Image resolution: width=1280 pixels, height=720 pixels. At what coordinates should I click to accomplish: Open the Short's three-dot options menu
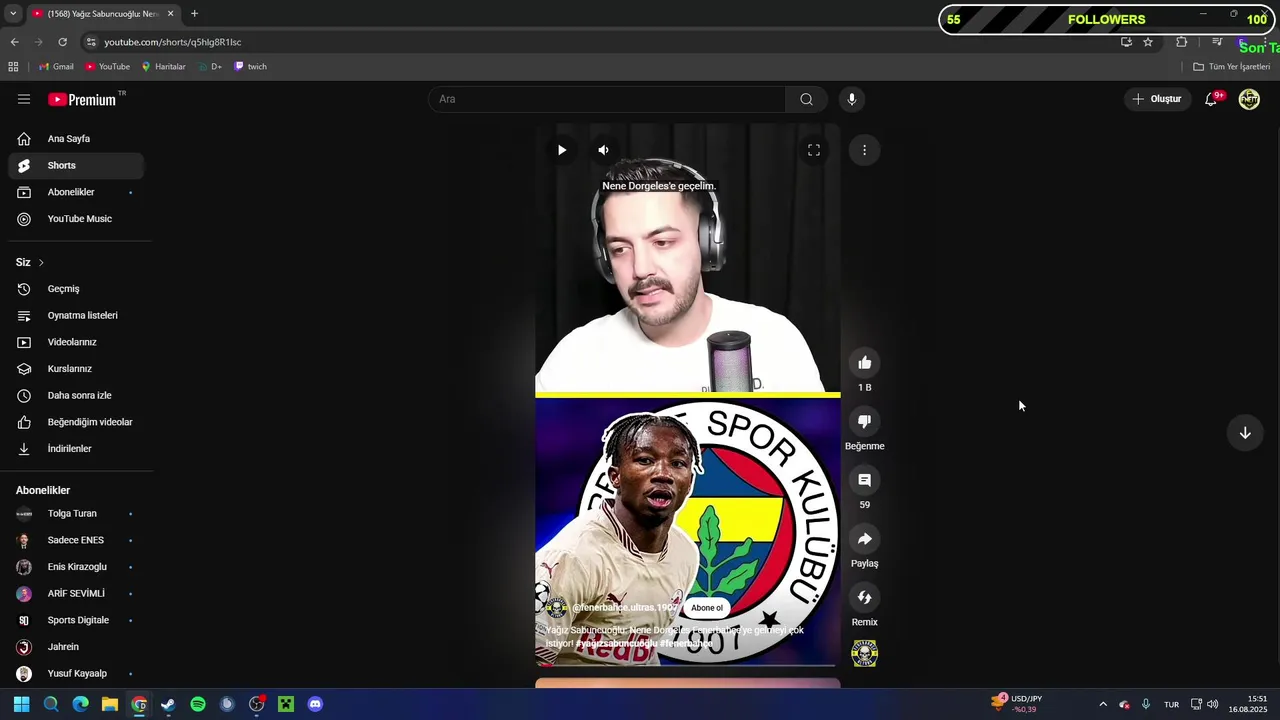(865, 150)
